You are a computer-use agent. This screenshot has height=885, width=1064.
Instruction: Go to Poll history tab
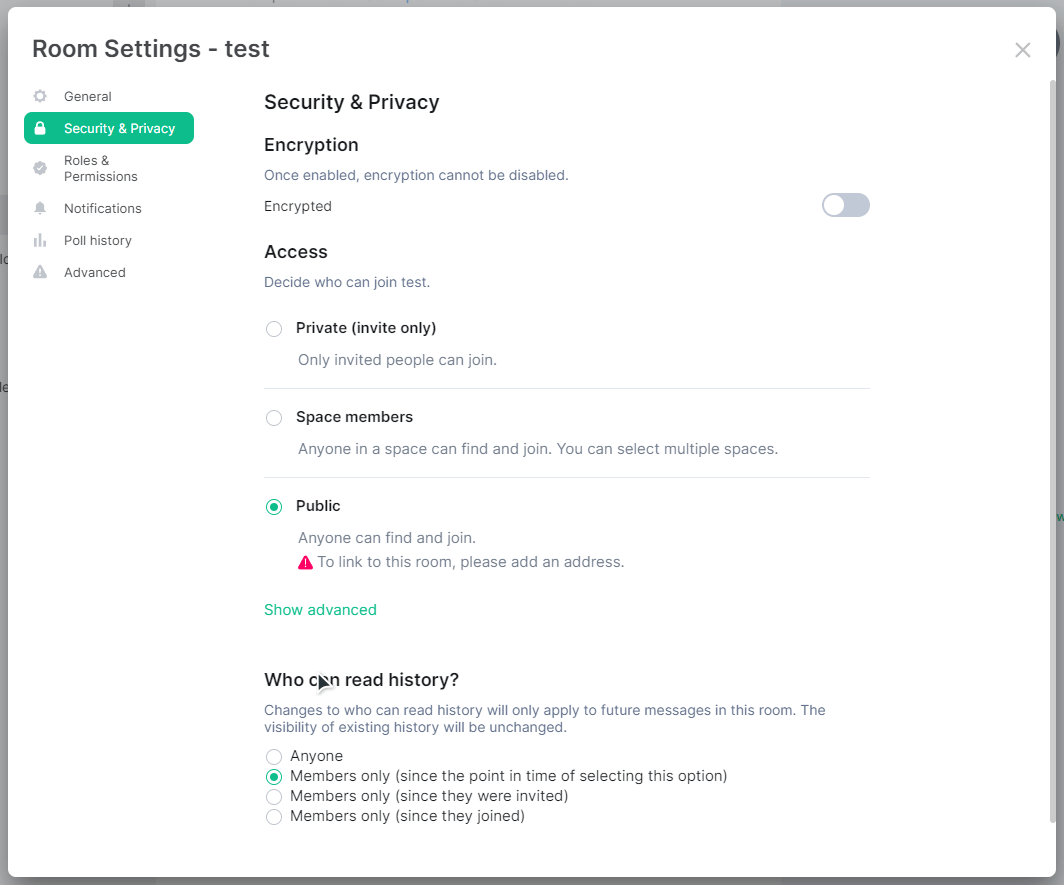point(109,240)
